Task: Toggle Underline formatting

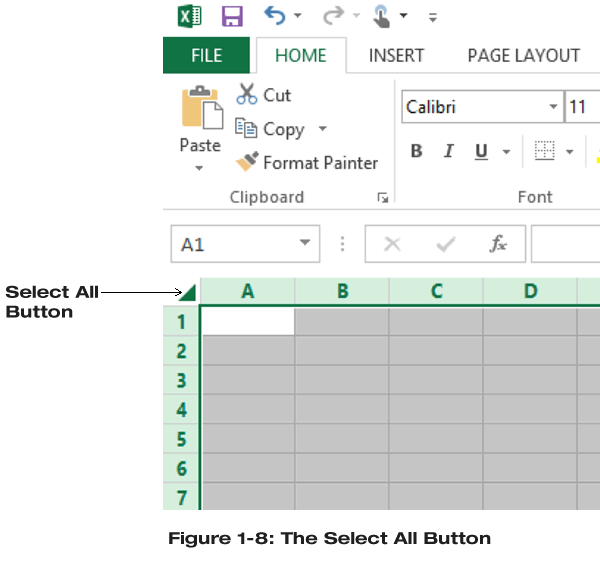Action: (481, 152)
